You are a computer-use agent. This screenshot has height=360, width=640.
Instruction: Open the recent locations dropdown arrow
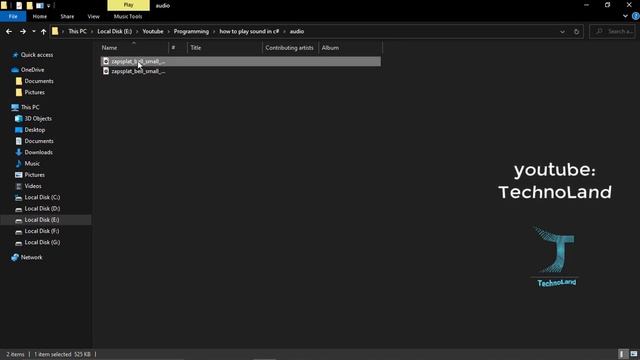(34, 31)
